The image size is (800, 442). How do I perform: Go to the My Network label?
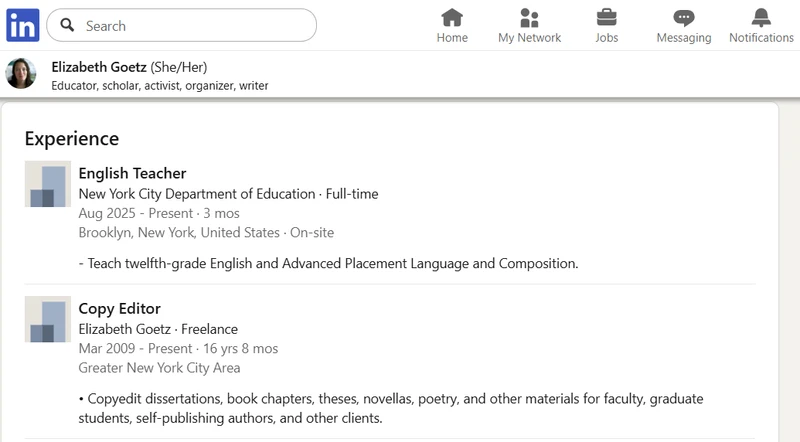click(529, 38)
